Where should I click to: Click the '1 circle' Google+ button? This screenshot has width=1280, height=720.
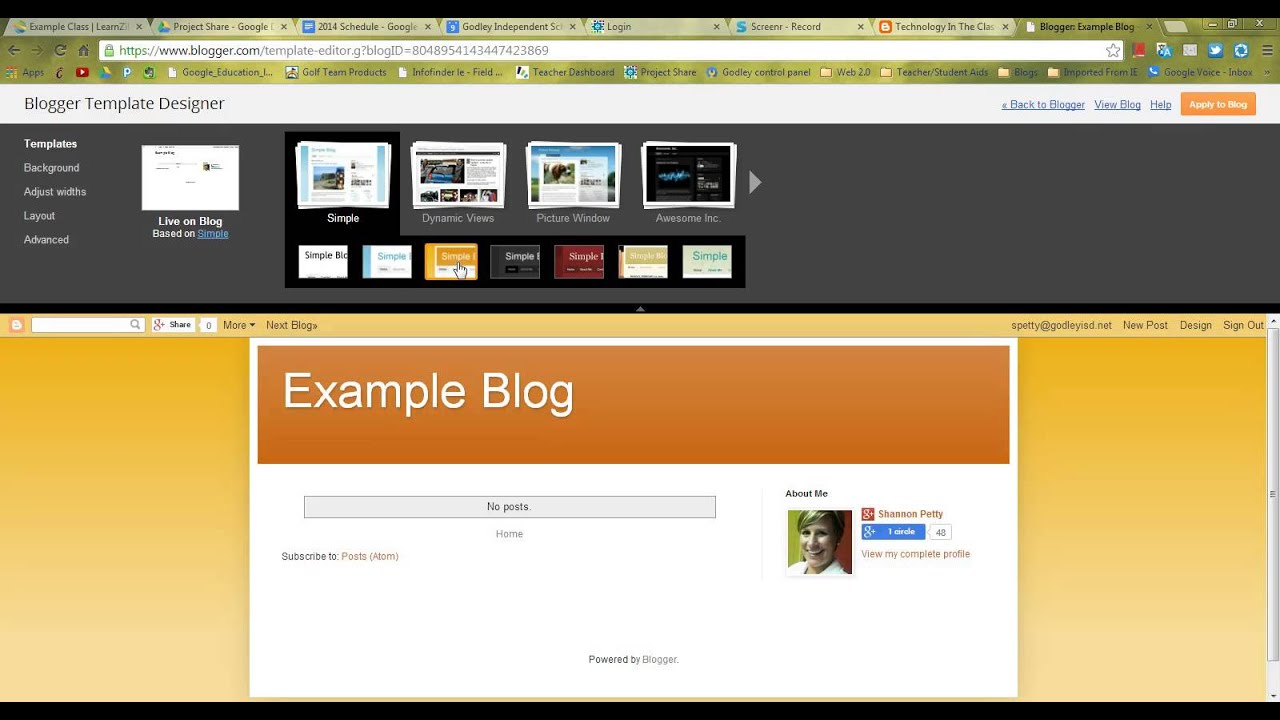tap(893, 532)
